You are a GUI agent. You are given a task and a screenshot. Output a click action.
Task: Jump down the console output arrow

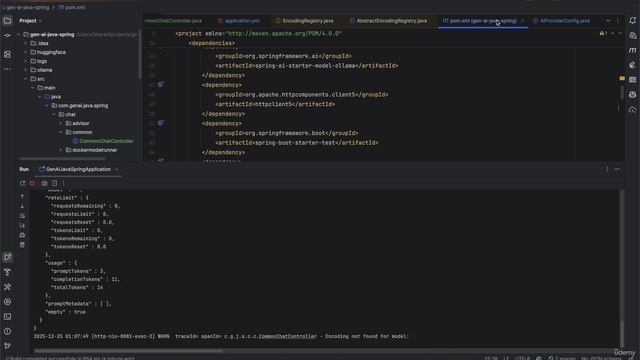tap(22, 206)
